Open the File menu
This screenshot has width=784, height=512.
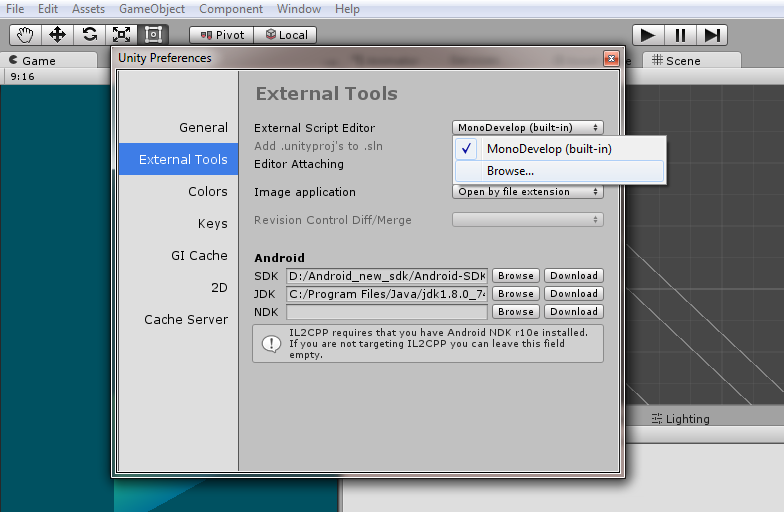pyautogui.click(x=15, y=9)
